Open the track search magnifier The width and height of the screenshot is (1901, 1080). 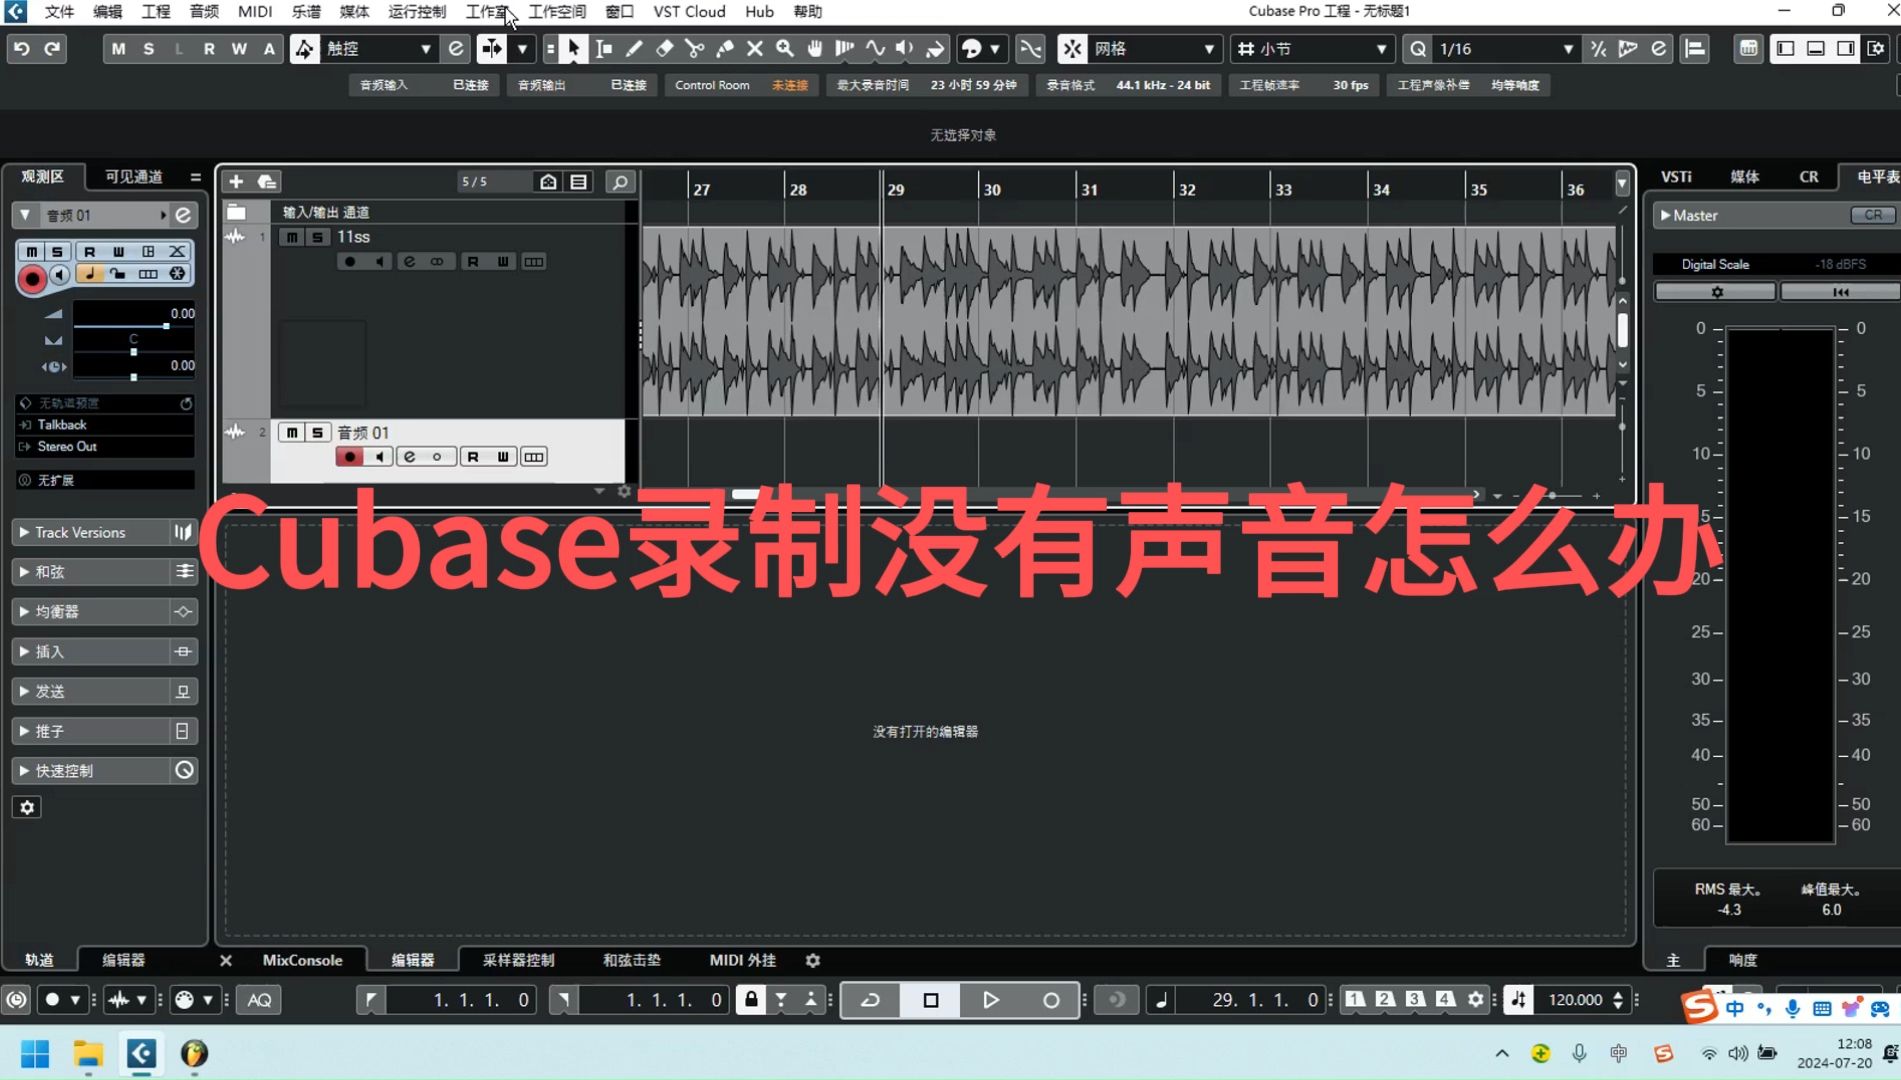coord(620,181)
